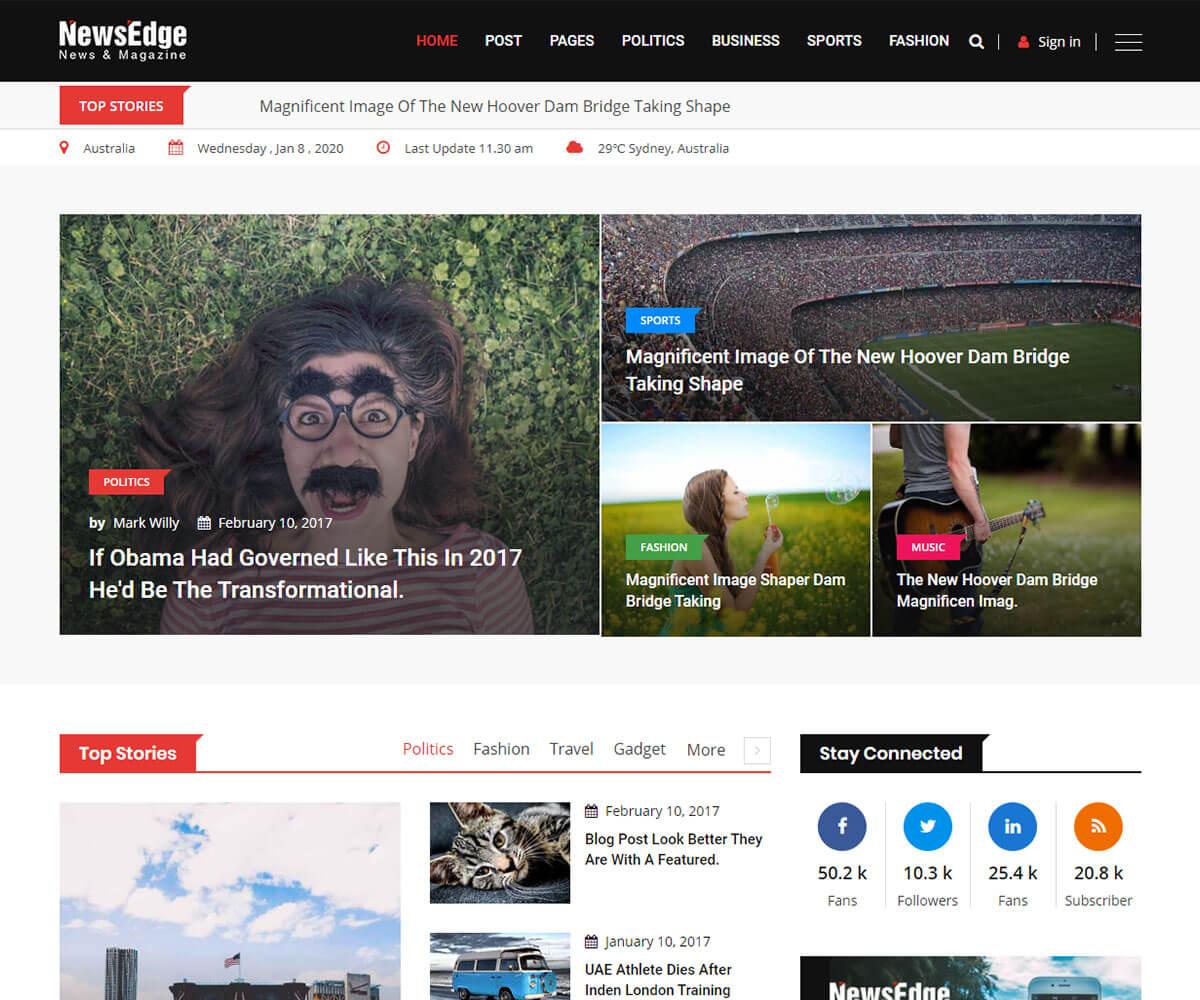Image resolution: width=1200 pixels, height=1000 pixels.
Task: Switch to the Fashion filter tab
Action: pyautogui.click(x=501, y=749)
